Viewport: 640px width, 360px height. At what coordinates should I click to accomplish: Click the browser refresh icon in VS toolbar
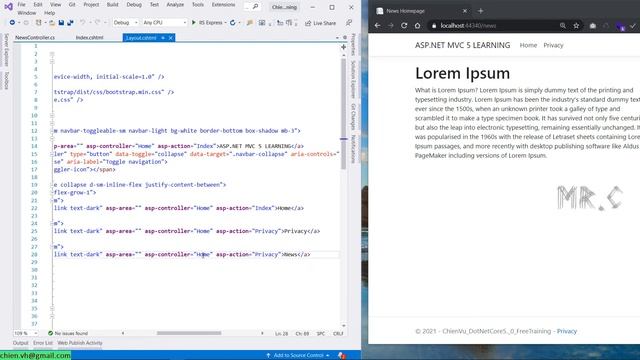tap(233, 23)
